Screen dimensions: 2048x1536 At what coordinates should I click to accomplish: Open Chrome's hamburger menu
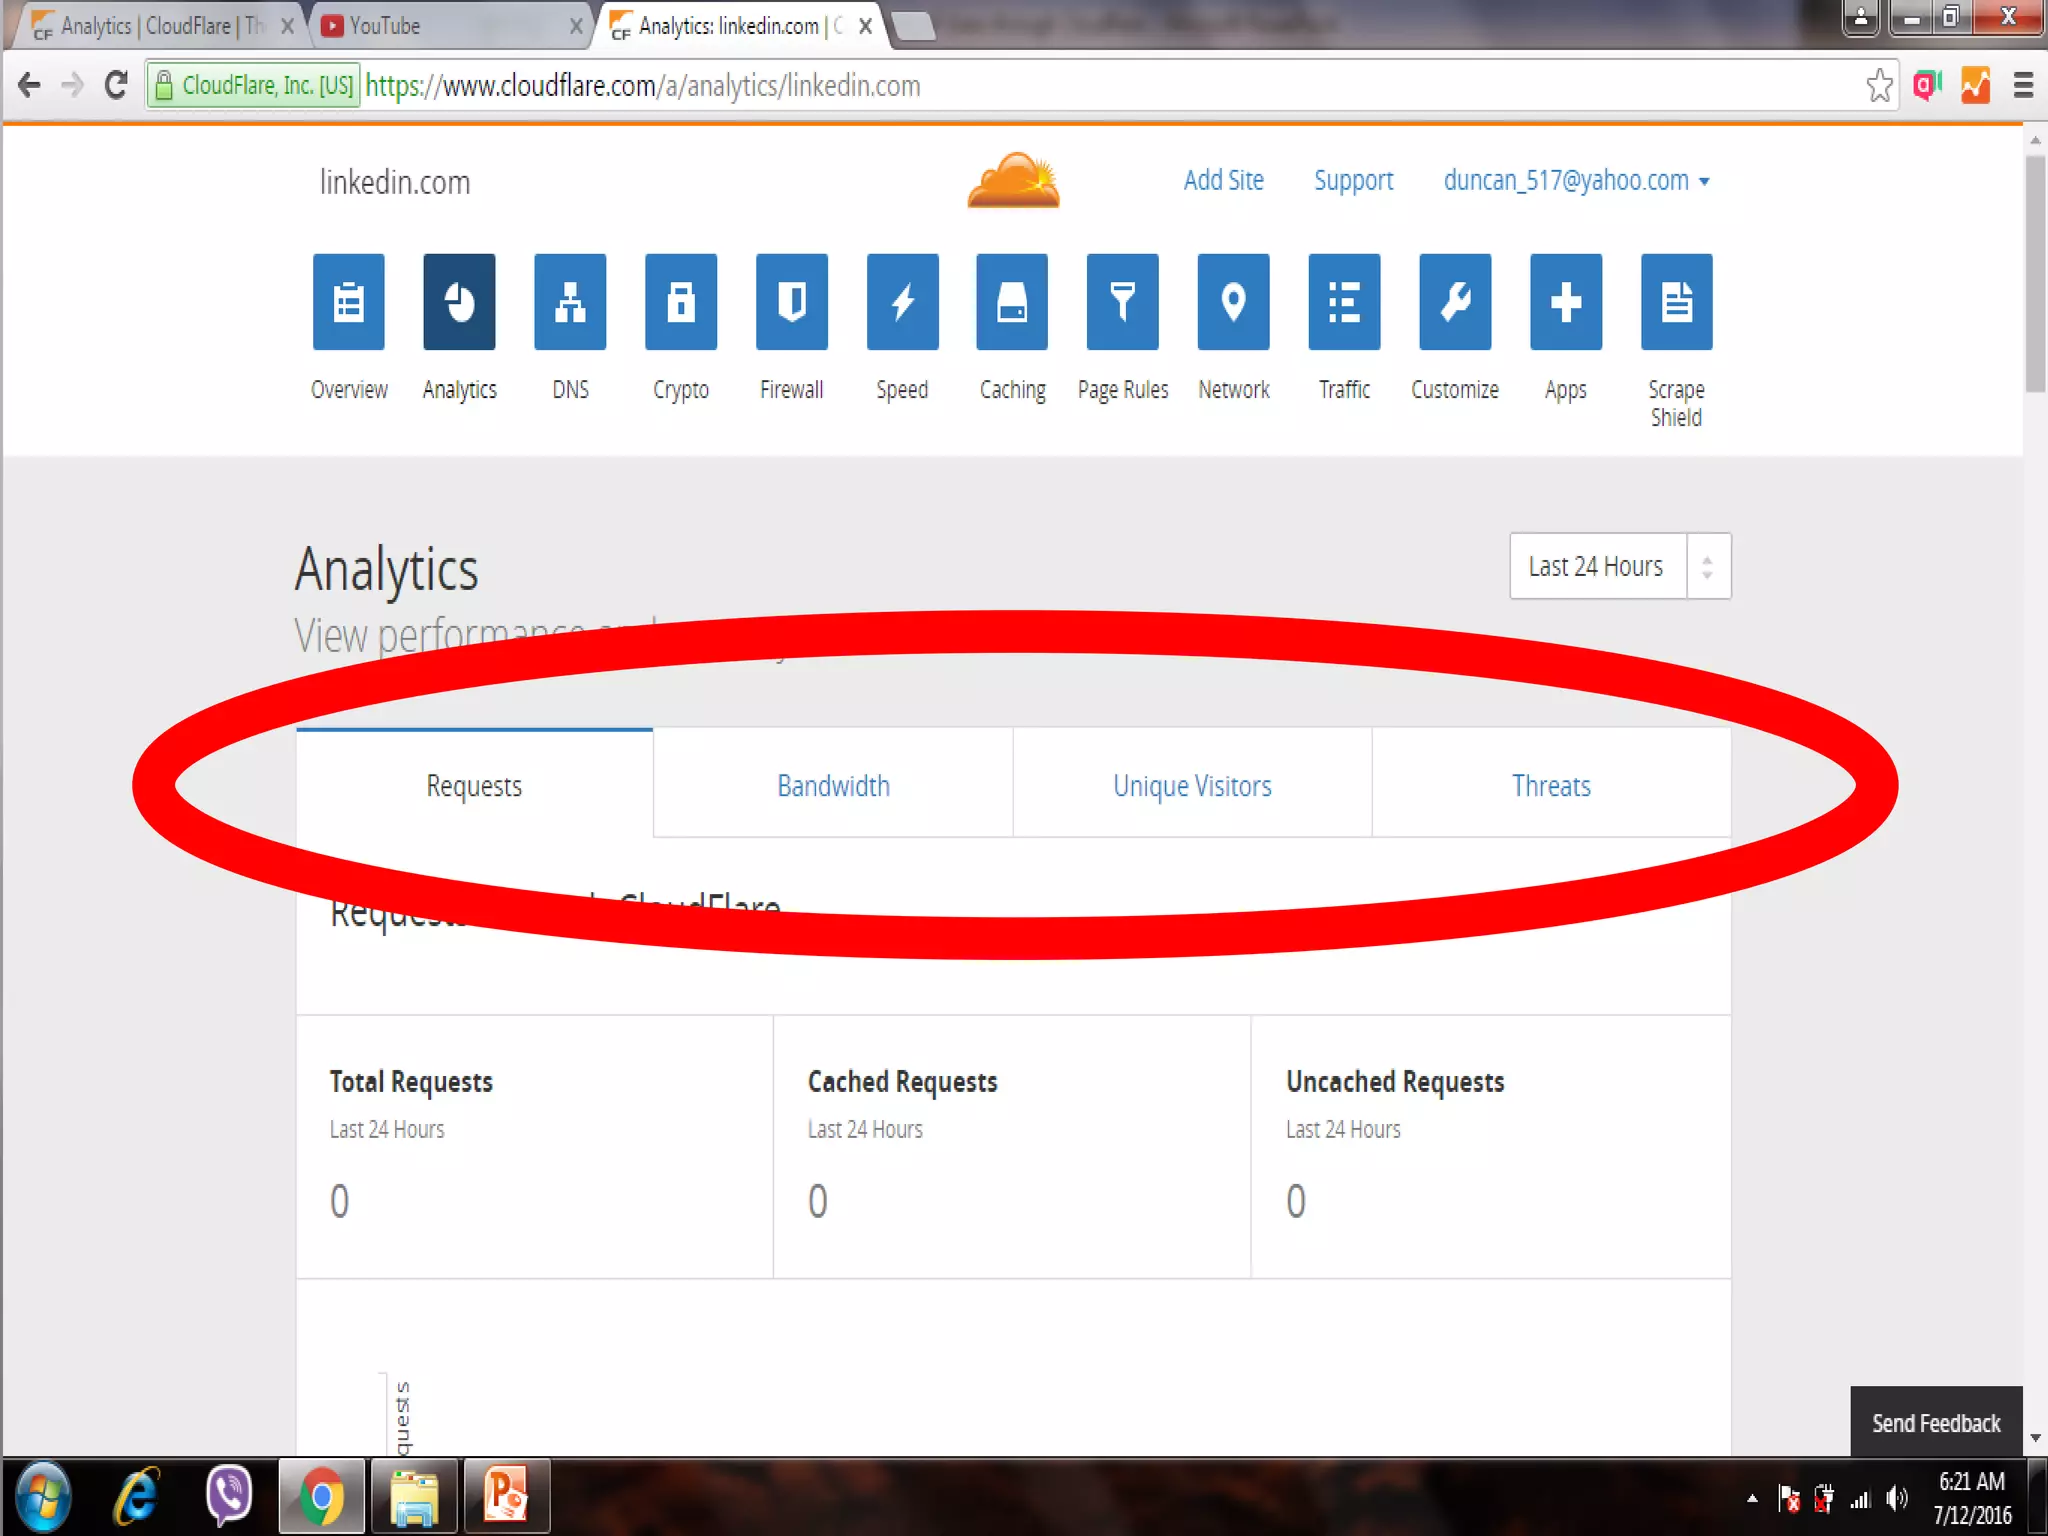point(2023,86)
